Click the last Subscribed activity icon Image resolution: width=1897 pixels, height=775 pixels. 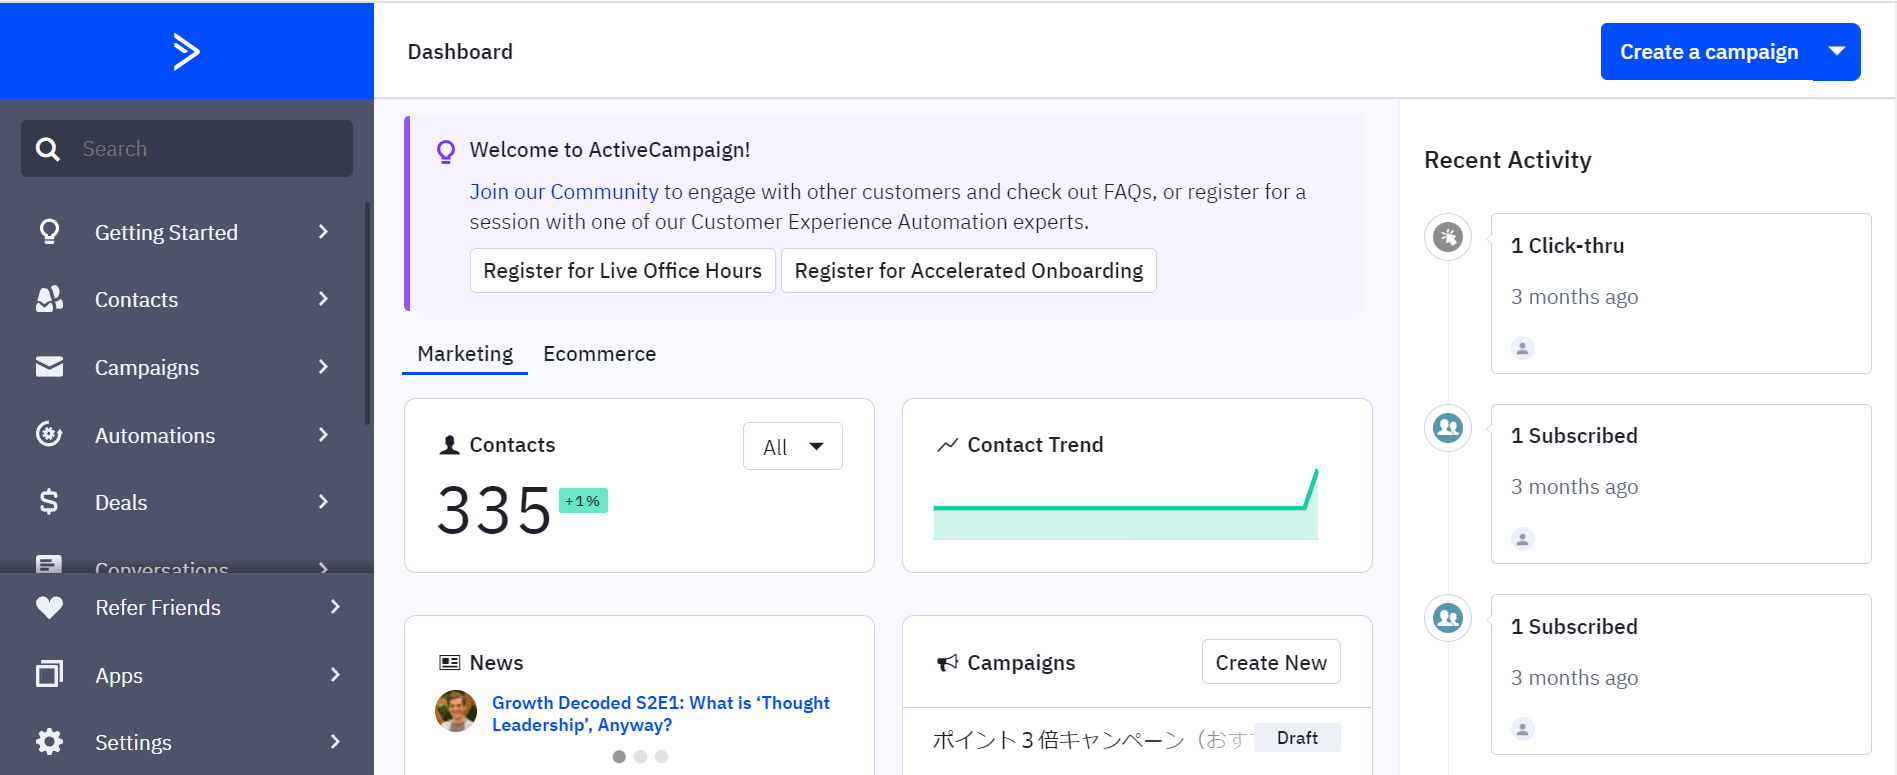coord(1448,618)
